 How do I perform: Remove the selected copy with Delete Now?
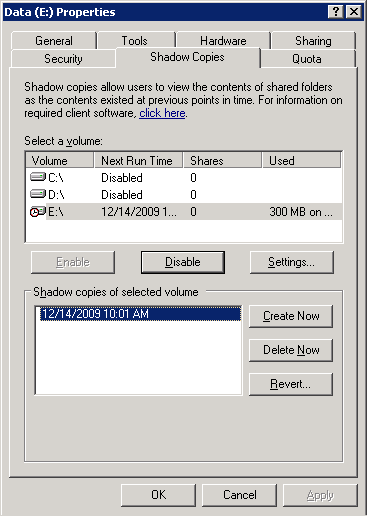coord(291,350)
